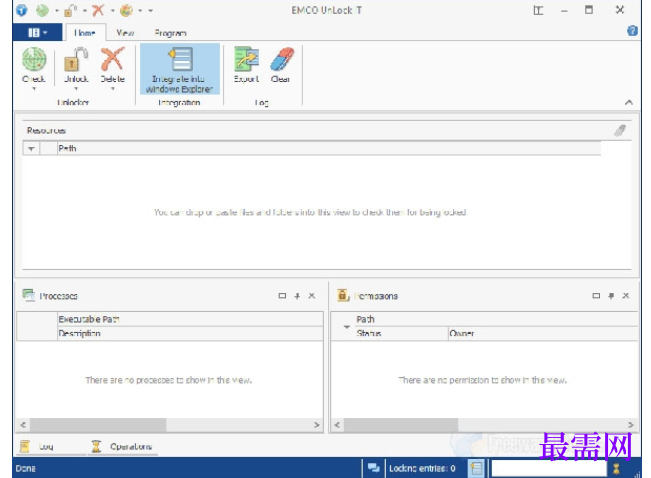Toggle Integrate into Windows Explorer
Image resolution: width=651 pixels, height=478 pixels.
point(179,69)
